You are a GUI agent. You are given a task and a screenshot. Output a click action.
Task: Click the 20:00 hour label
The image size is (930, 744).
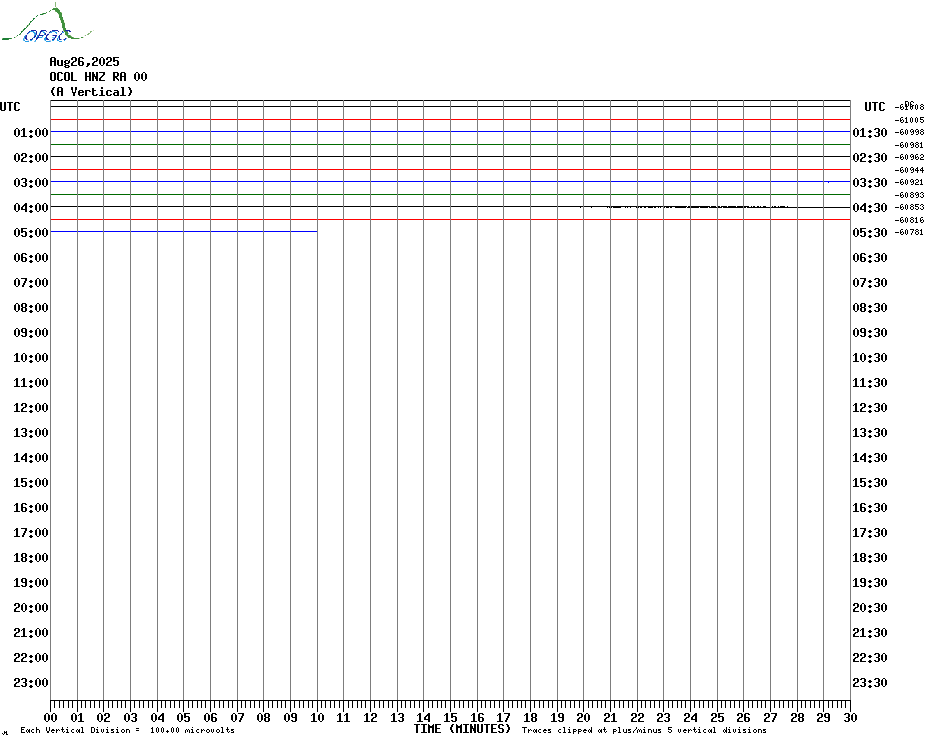[x=31, y=608]
